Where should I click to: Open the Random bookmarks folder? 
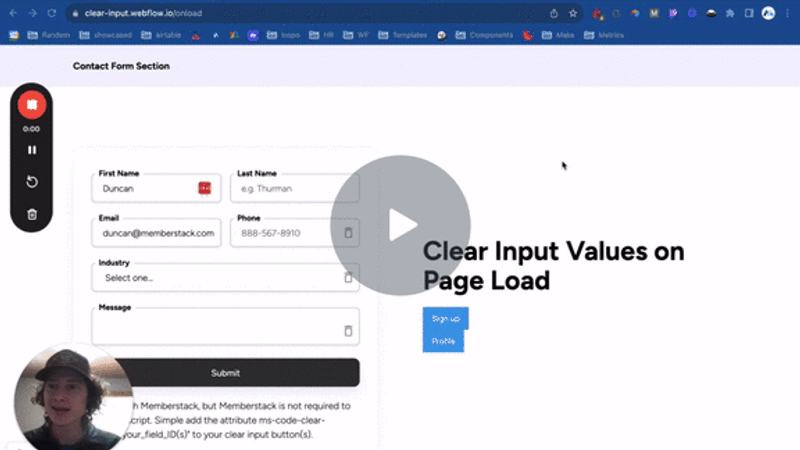(48, 35)
